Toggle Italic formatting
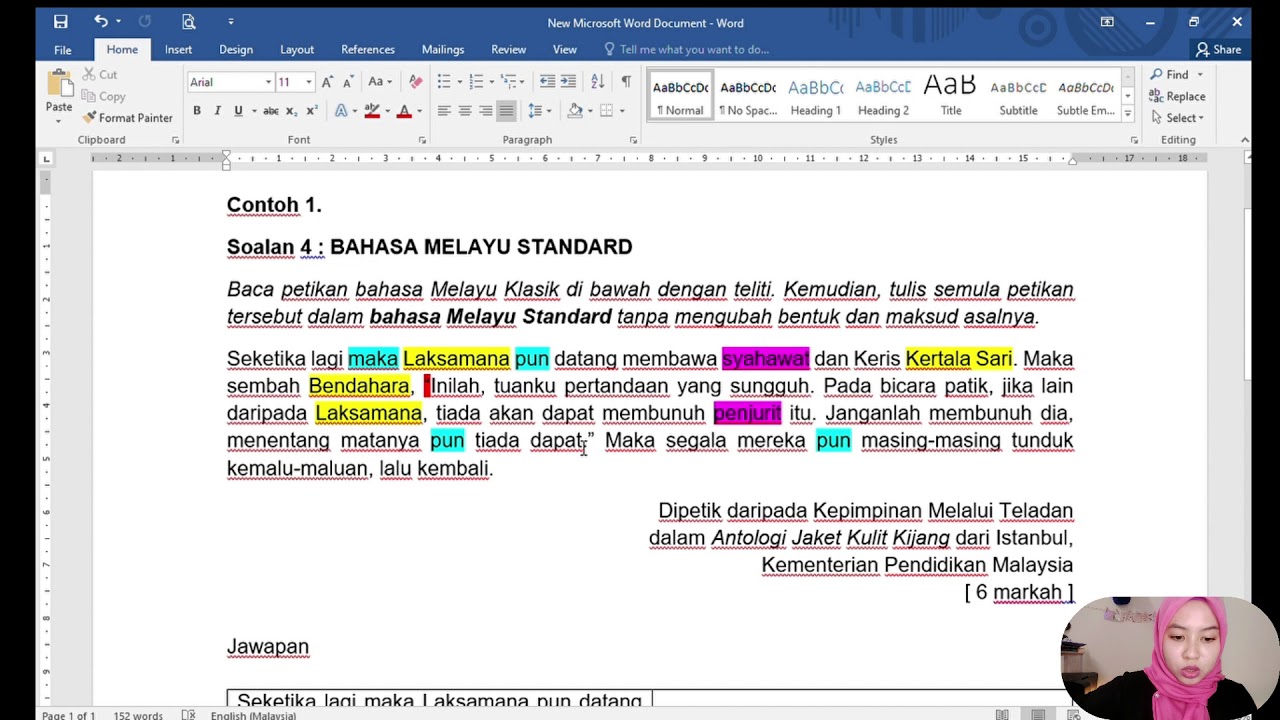Screen dimensions: 1280x720 click(x=217, y=111)
